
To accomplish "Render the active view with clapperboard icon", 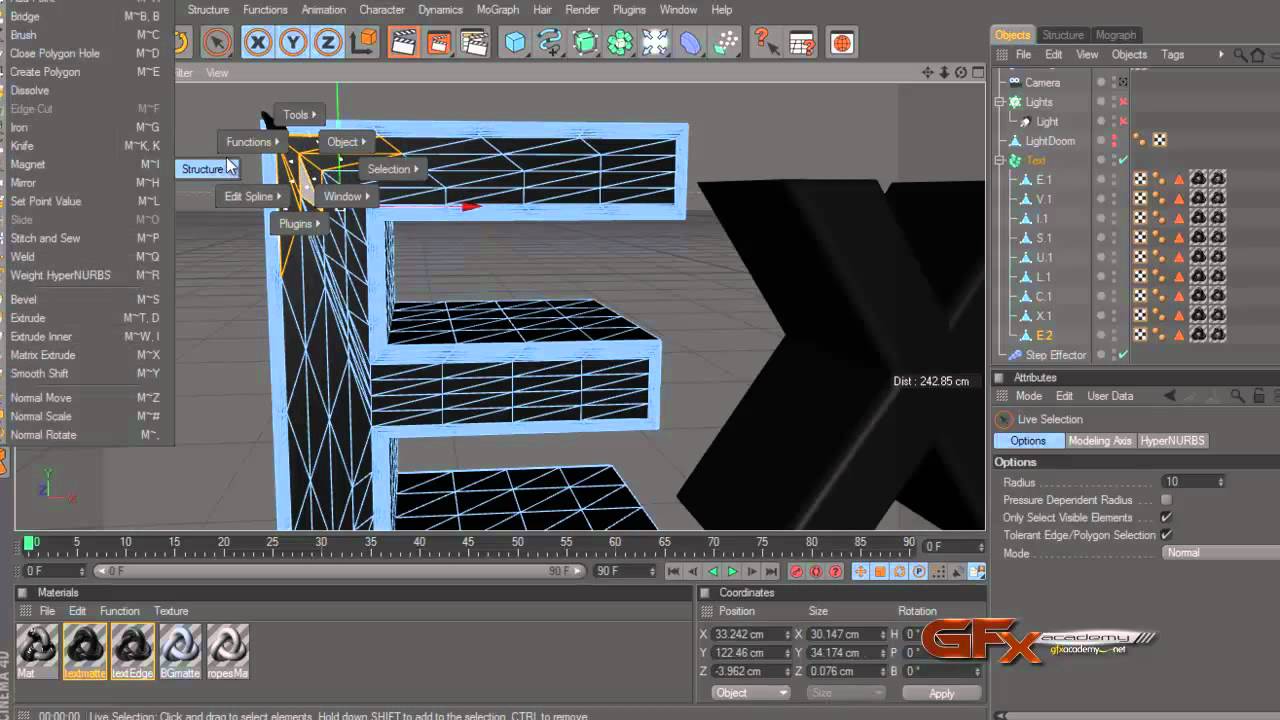I will tap(404, 42).
